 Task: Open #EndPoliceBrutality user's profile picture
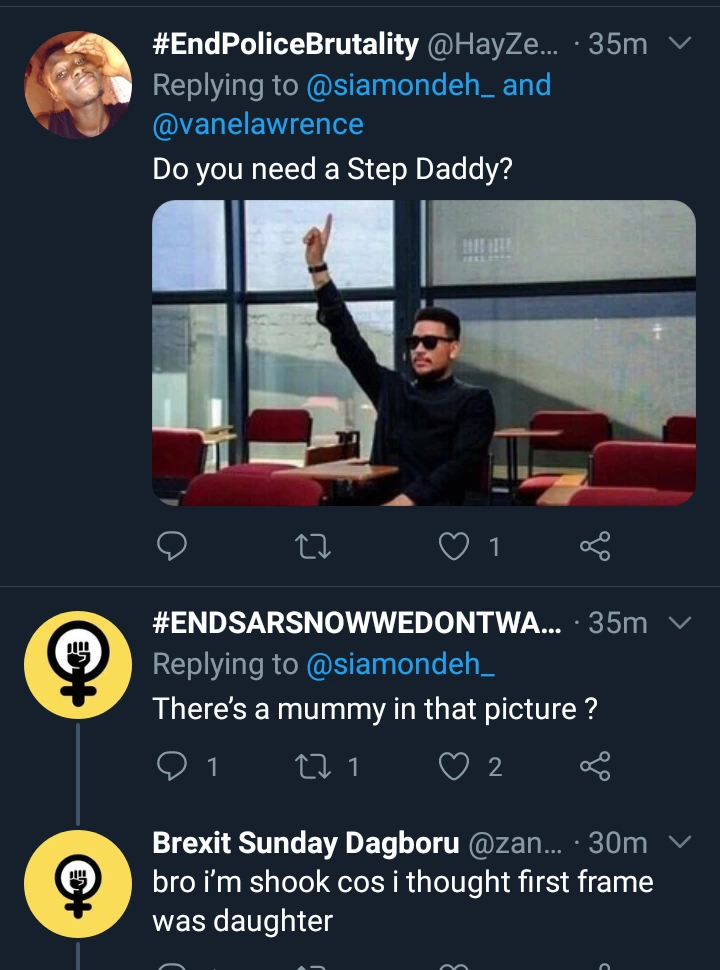click(x=77, y=84)
